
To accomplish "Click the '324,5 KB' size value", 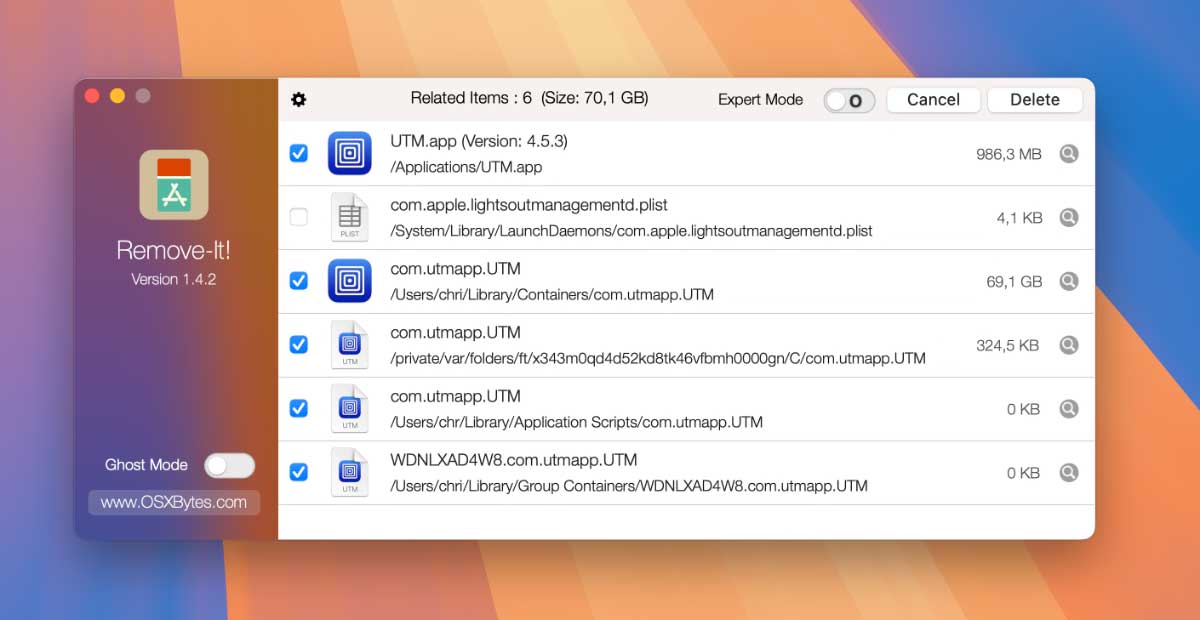I will pos(1007,345).
